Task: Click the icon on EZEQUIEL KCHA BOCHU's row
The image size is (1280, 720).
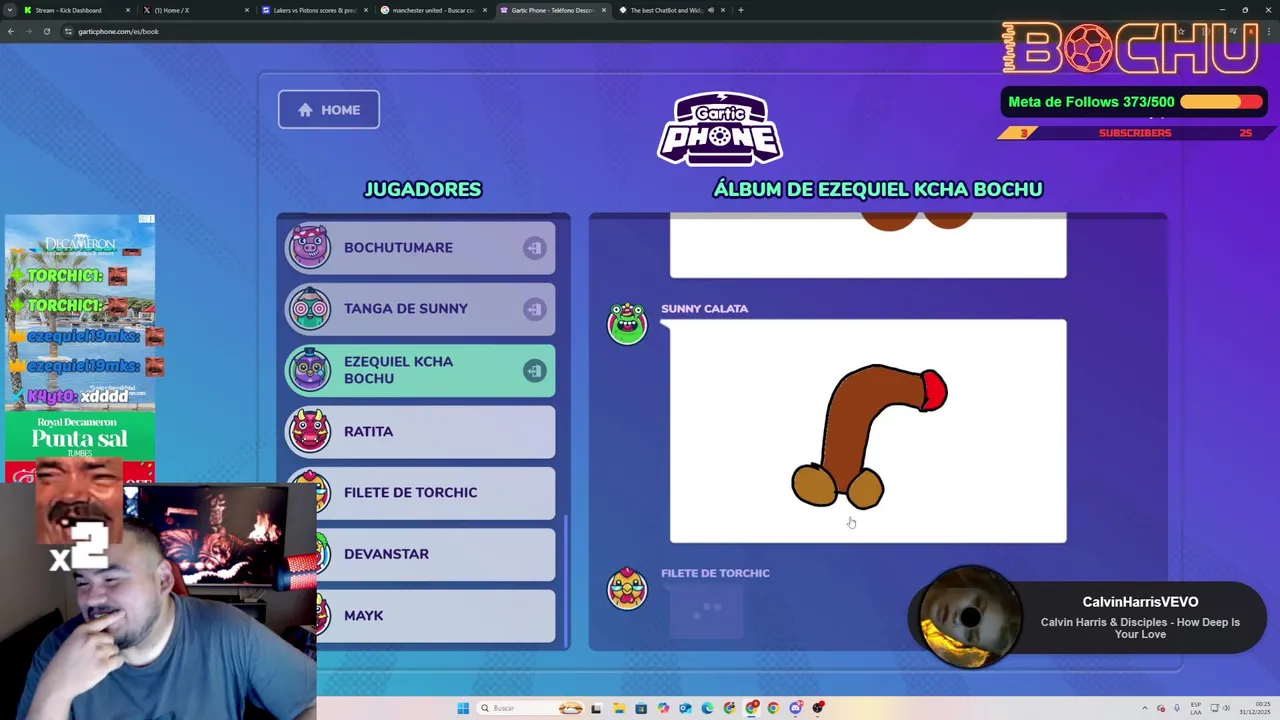Action: click(x=534, y=371)
